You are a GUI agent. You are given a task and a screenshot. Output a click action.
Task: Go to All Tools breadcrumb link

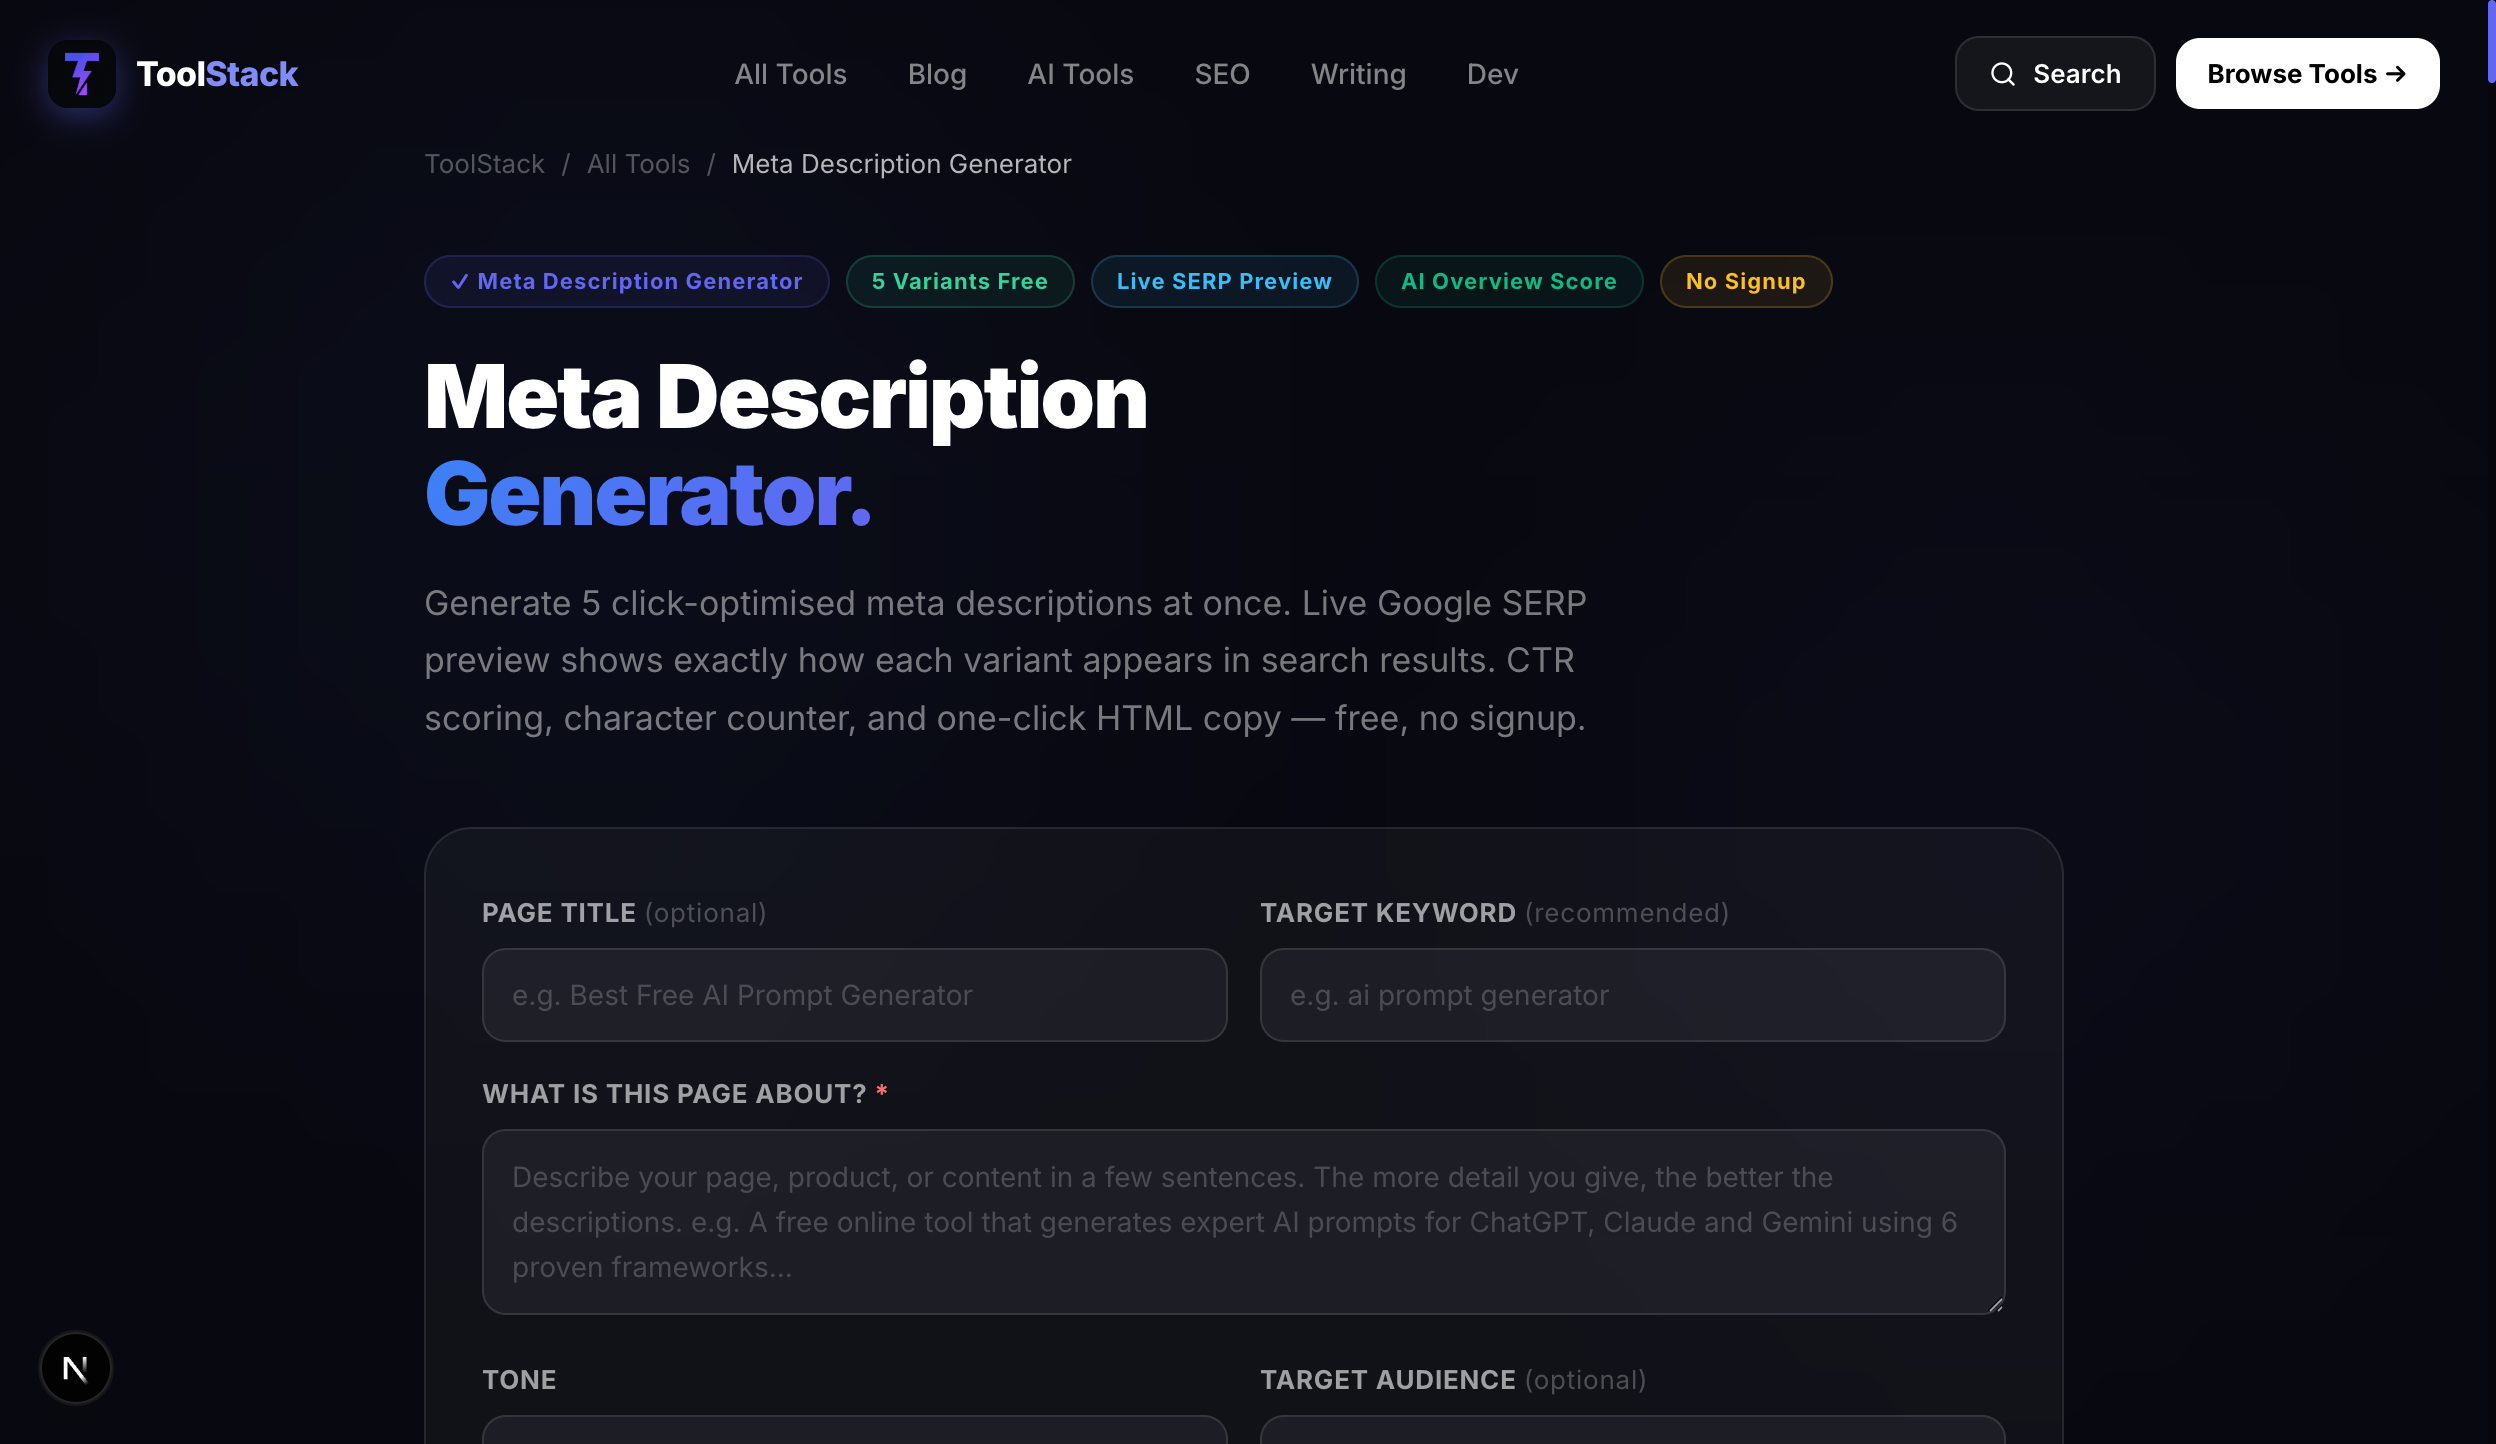tap(638, 164)
